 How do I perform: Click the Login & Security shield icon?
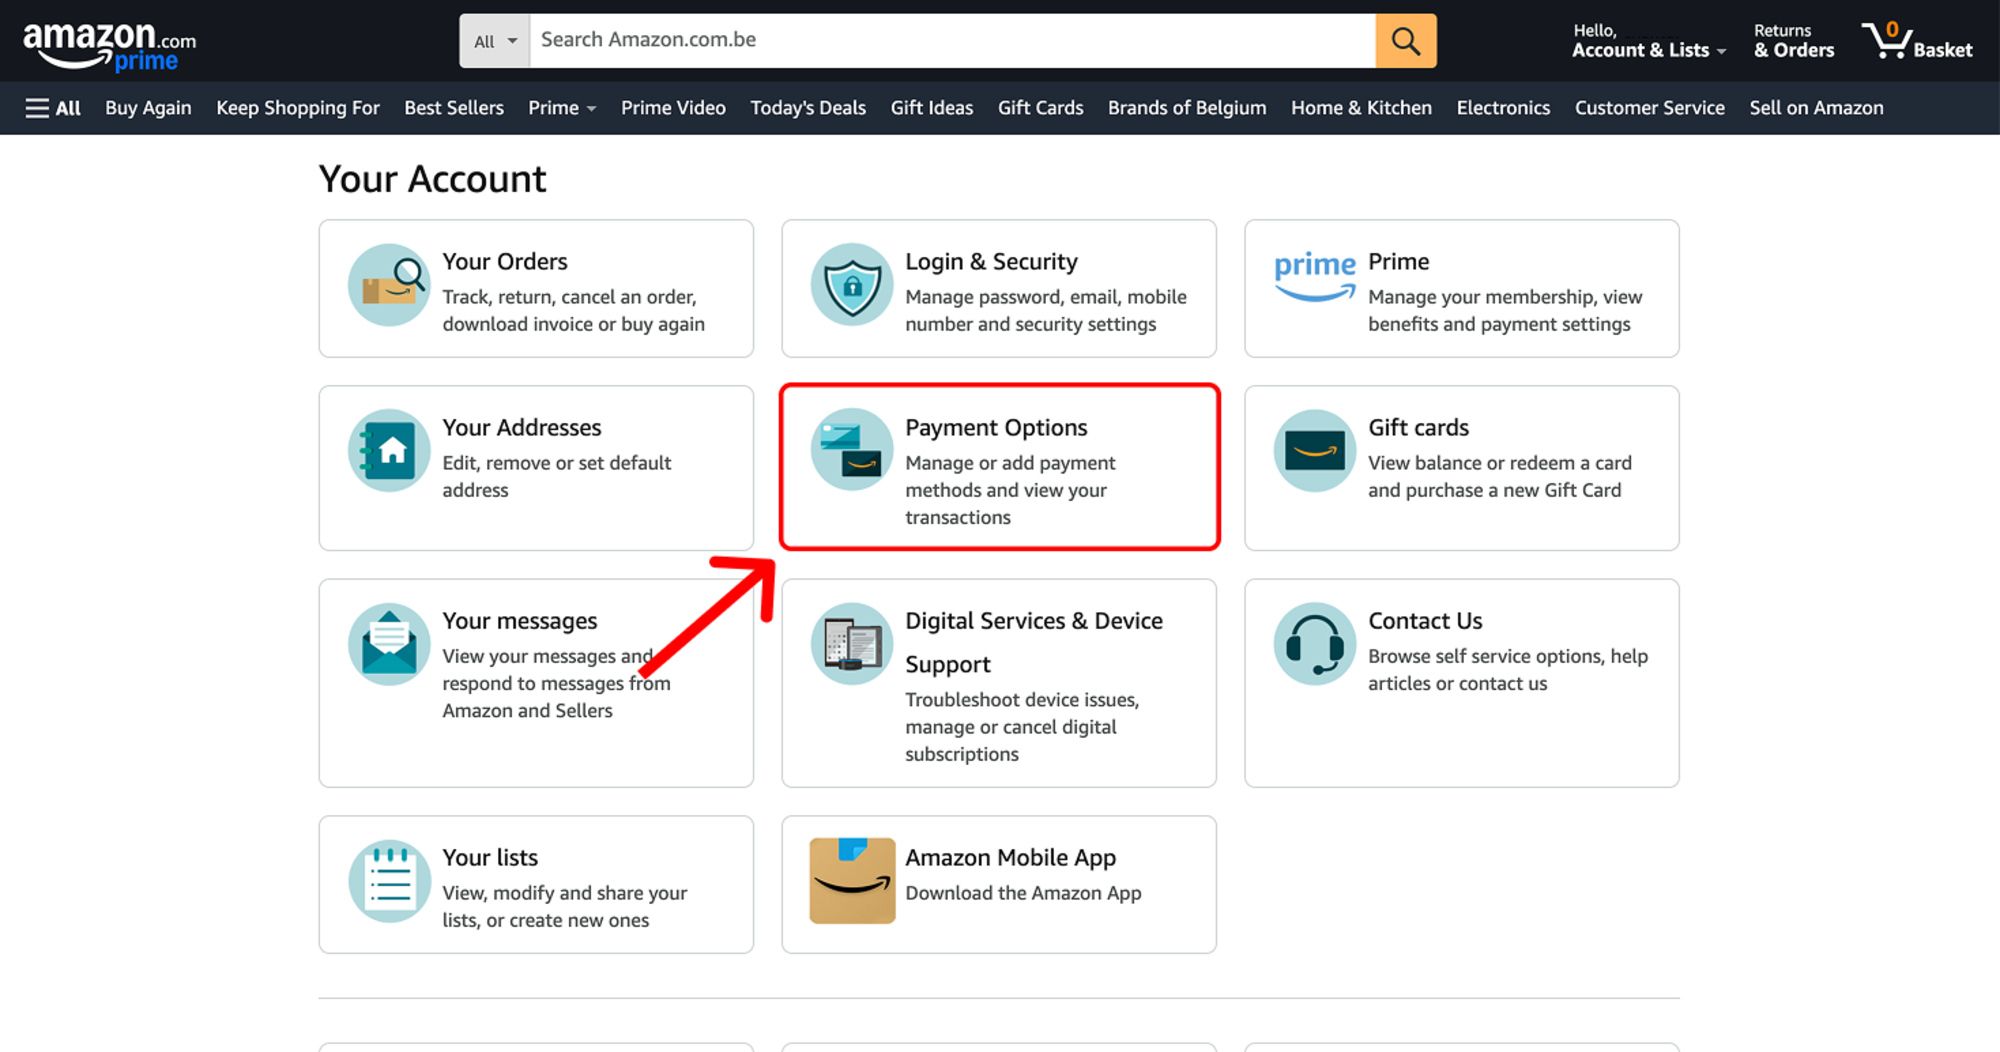[x=852, y=285]
